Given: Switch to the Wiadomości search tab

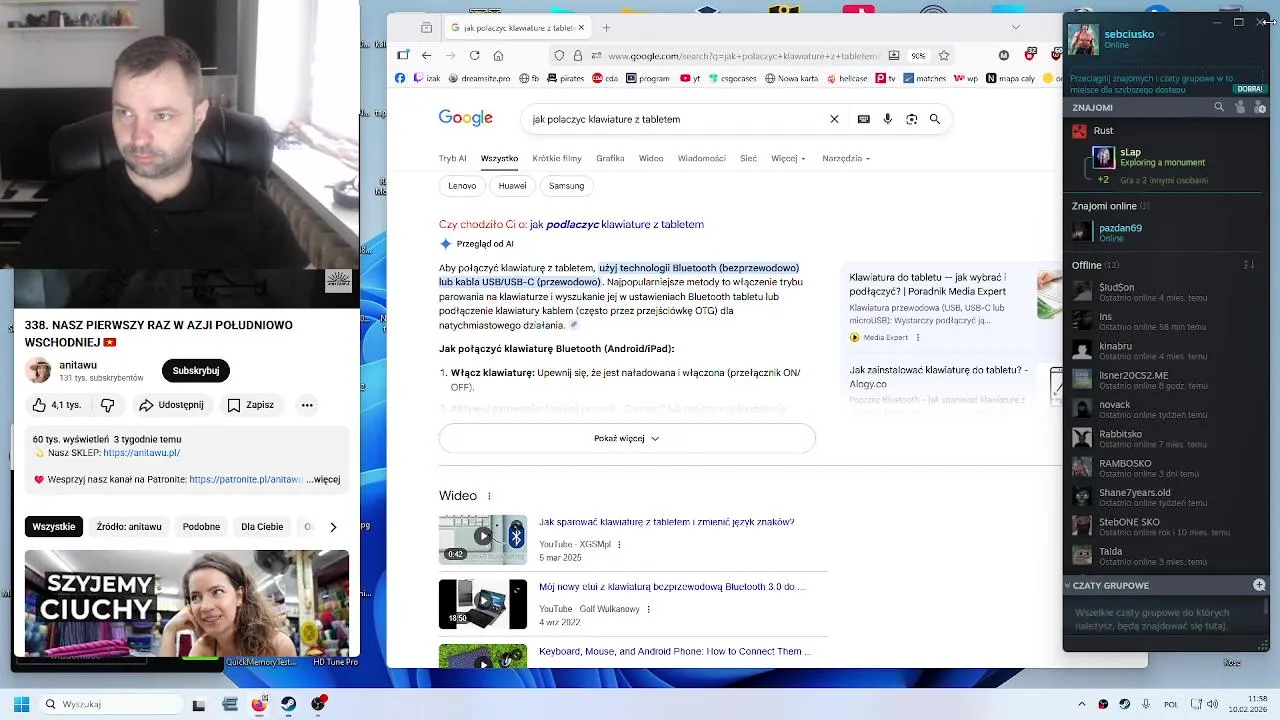Looking at the screenshot, I should pyautogui.click(x=702, y=158).
